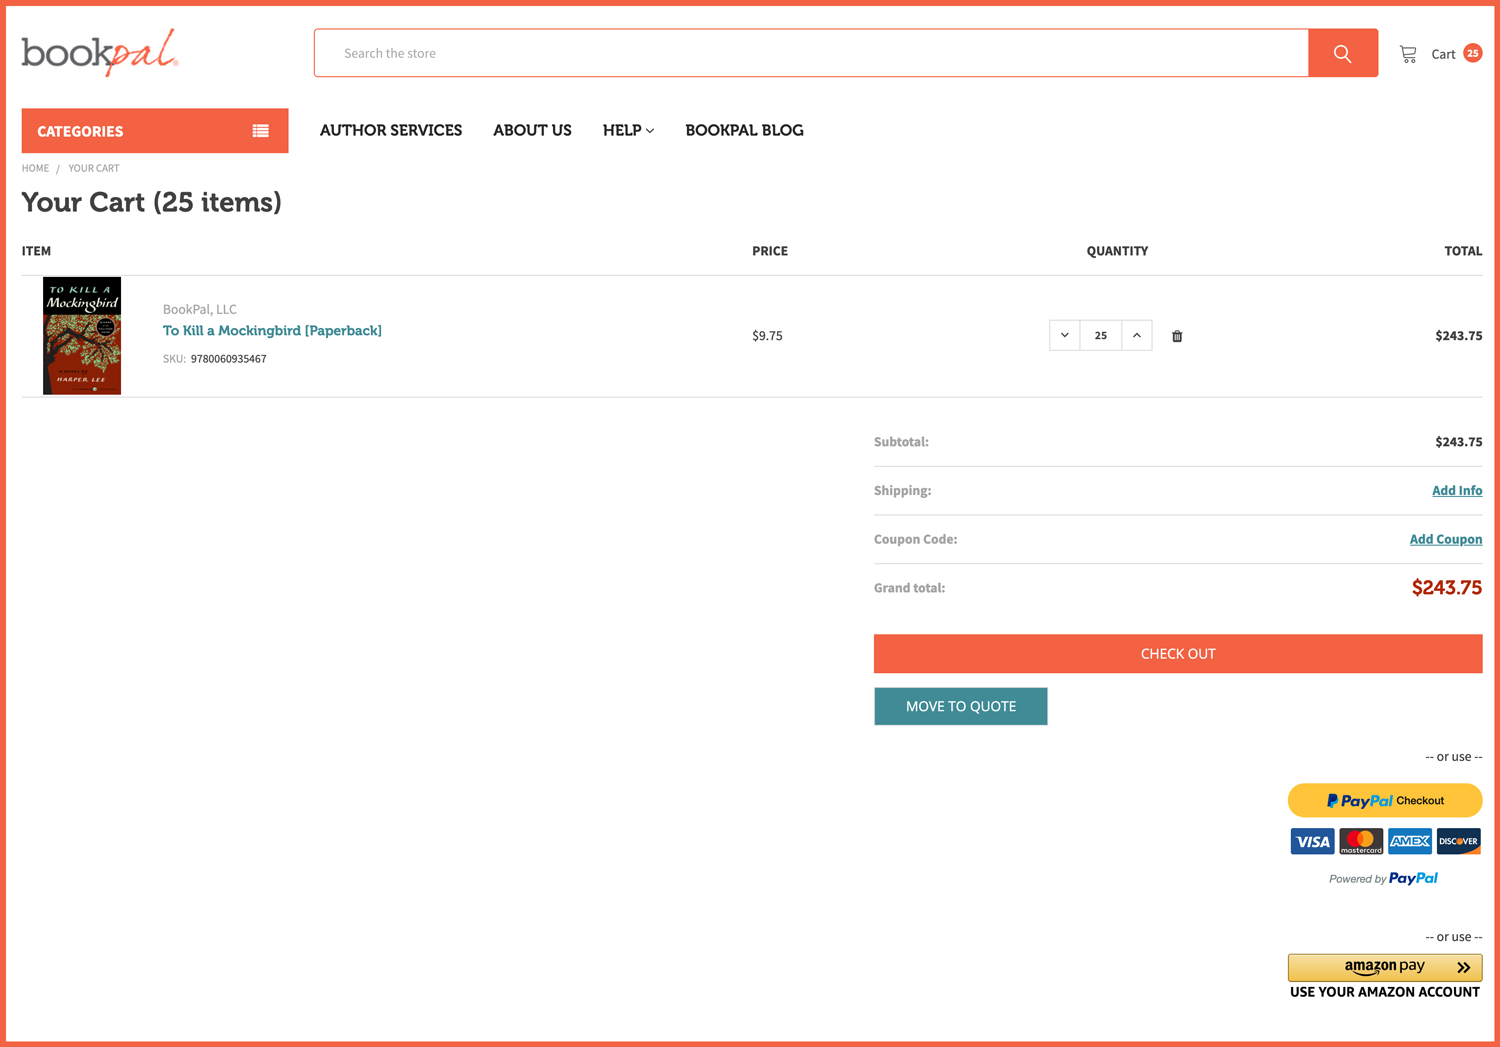Viewport: 1500px width, 1047px height.
Task: Click the BookPal logo
Action: [x=100, y=52]
